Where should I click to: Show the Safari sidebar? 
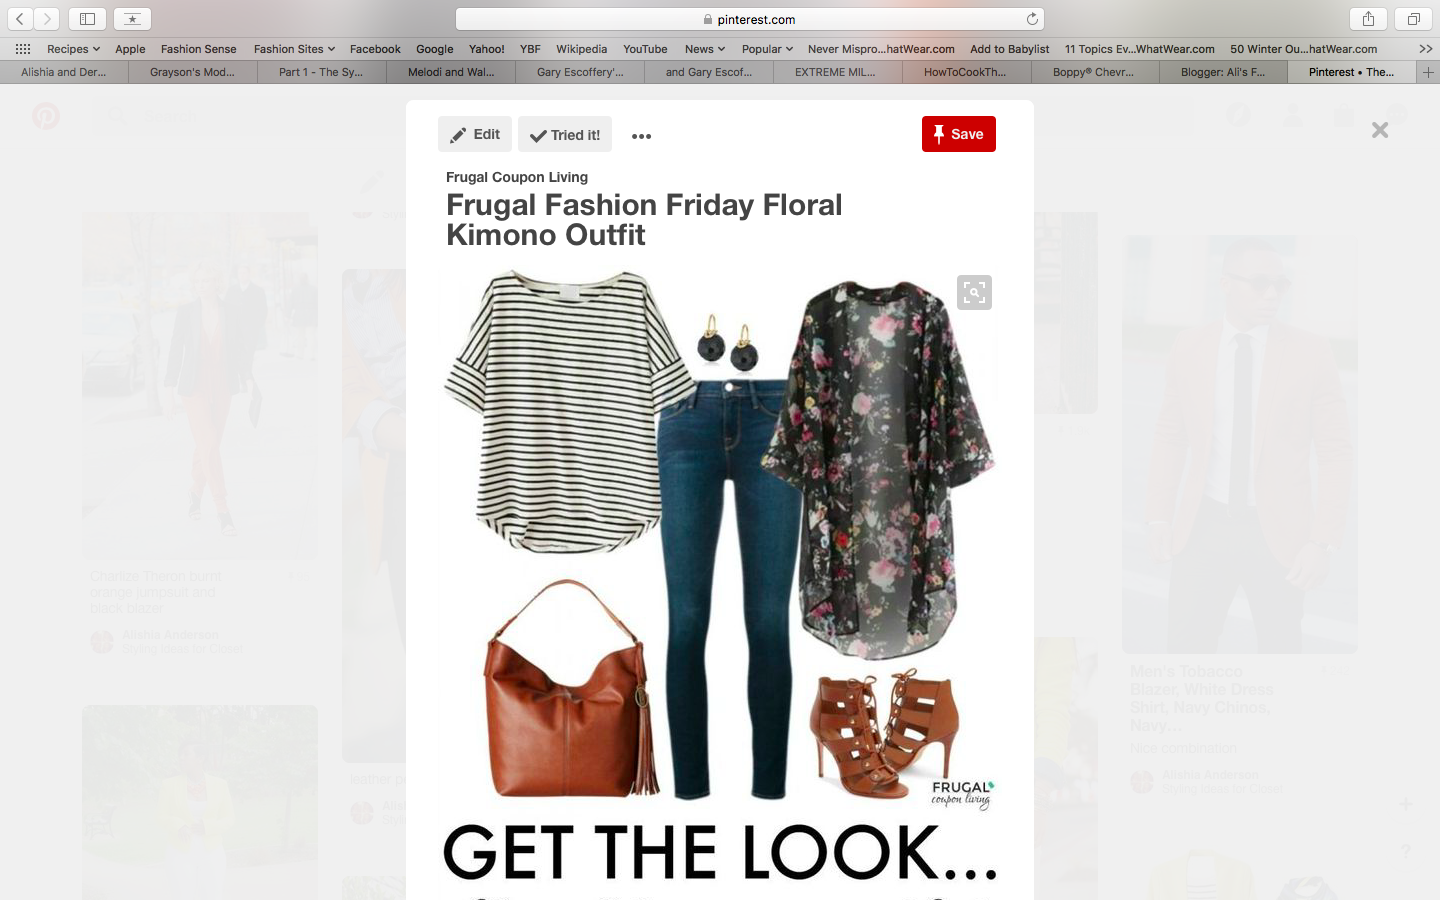[x=87, y=19]
